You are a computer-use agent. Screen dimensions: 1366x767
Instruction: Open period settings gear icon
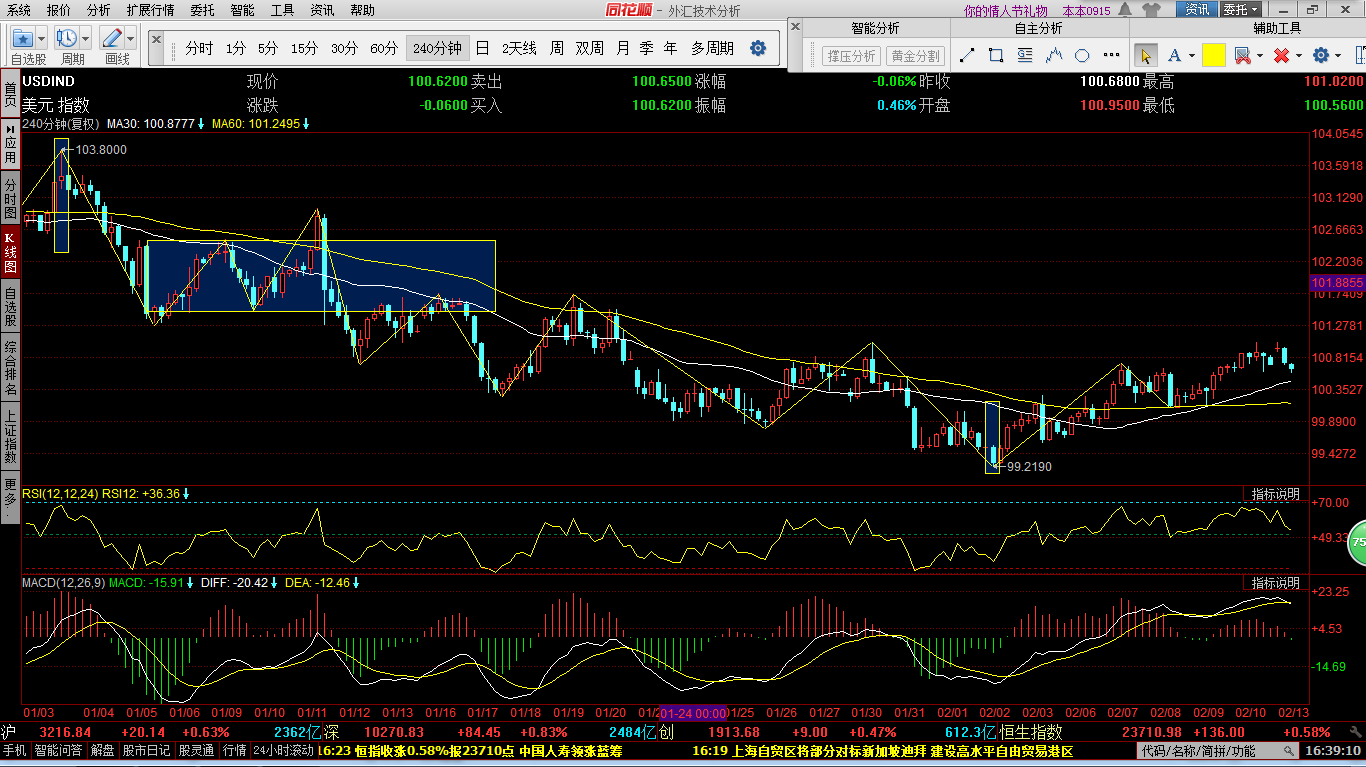click(758, 48)
